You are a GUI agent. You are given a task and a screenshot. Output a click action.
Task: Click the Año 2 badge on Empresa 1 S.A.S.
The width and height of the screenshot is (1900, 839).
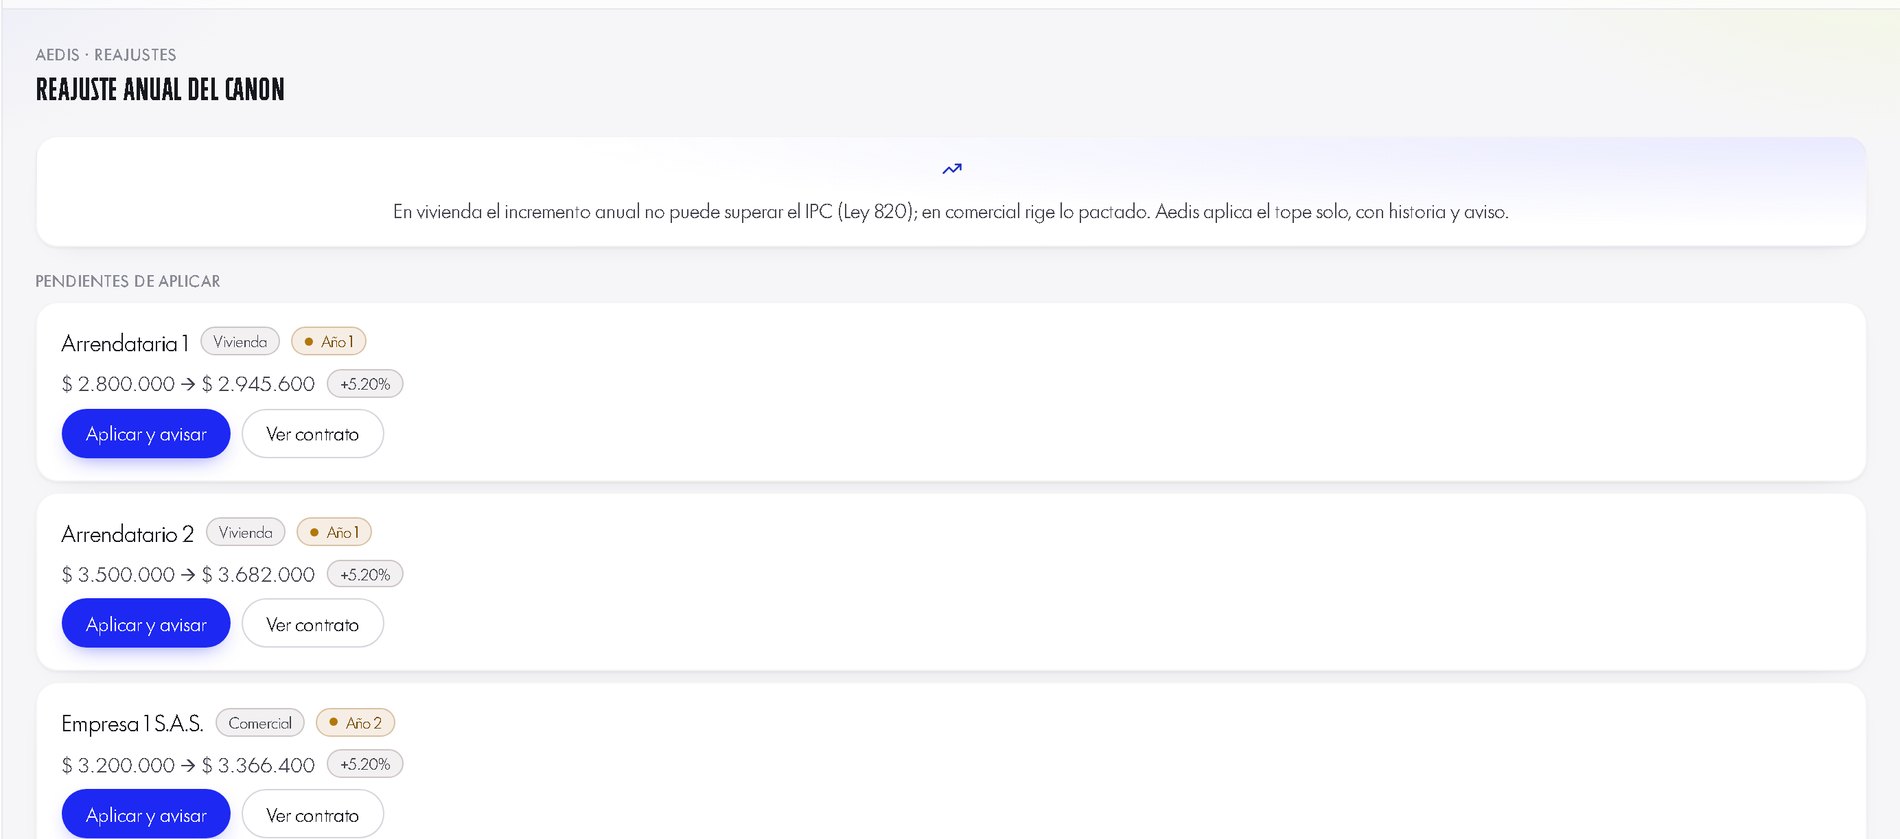pyautogui.click(x=355, y=722)
